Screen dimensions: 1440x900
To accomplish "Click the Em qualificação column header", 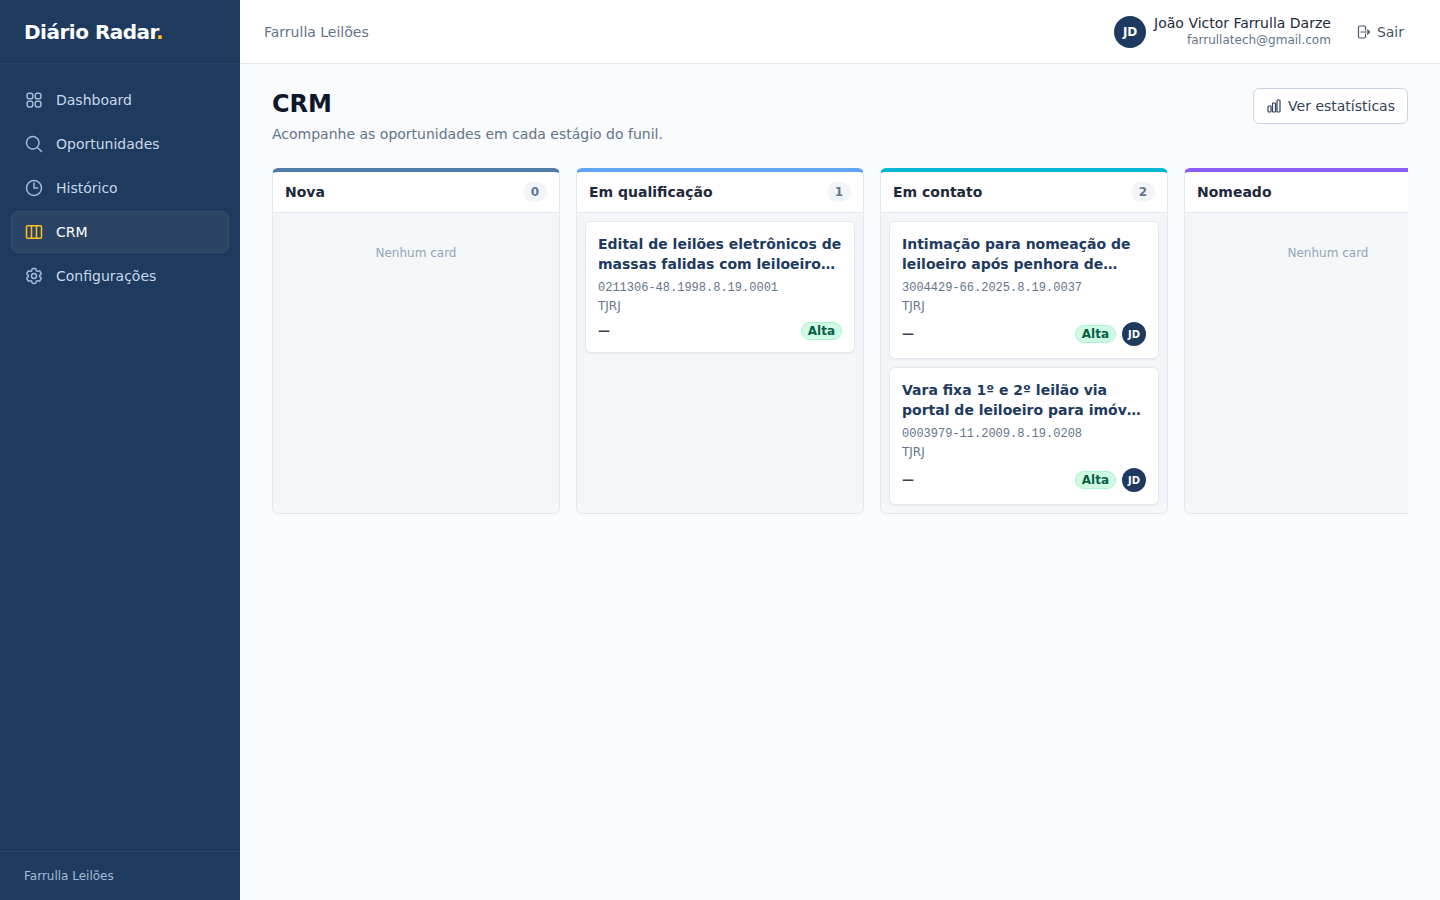I will pos(720,192).
